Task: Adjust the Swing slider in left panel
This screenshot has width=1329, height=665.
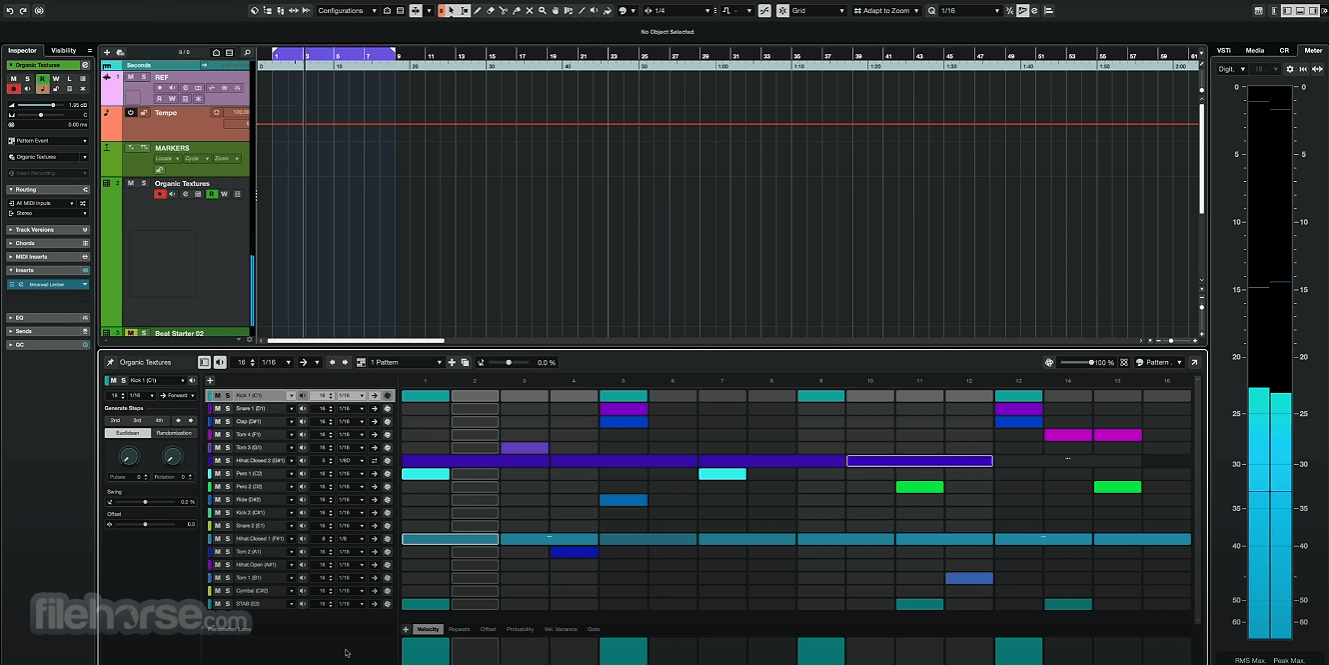Action: [145, 502]
